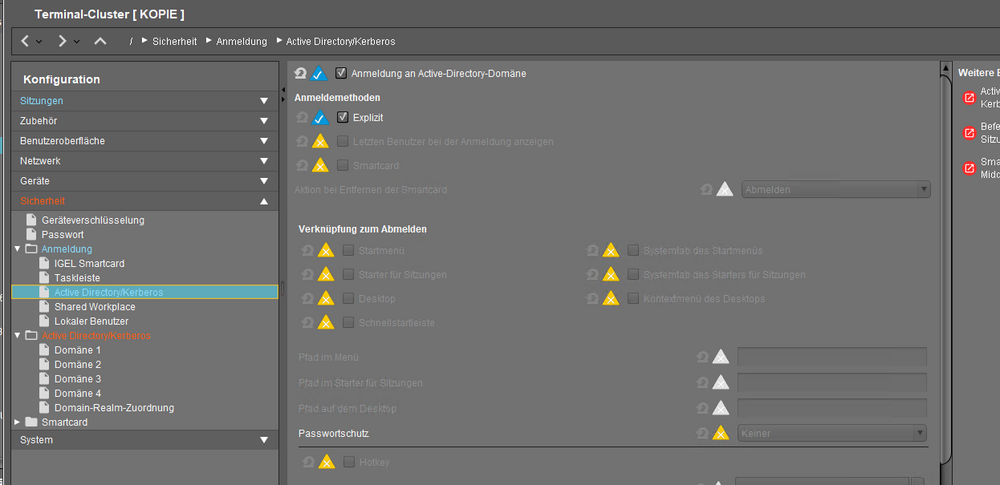Click the forward navigation arrow
The height and width of the screenshot is (485, 1000).
coord(62,41)
